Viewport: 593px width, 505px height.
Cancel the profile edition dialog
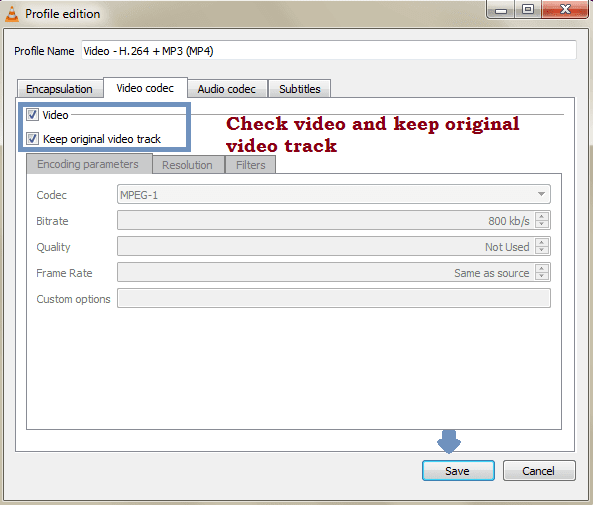[539, 471]
